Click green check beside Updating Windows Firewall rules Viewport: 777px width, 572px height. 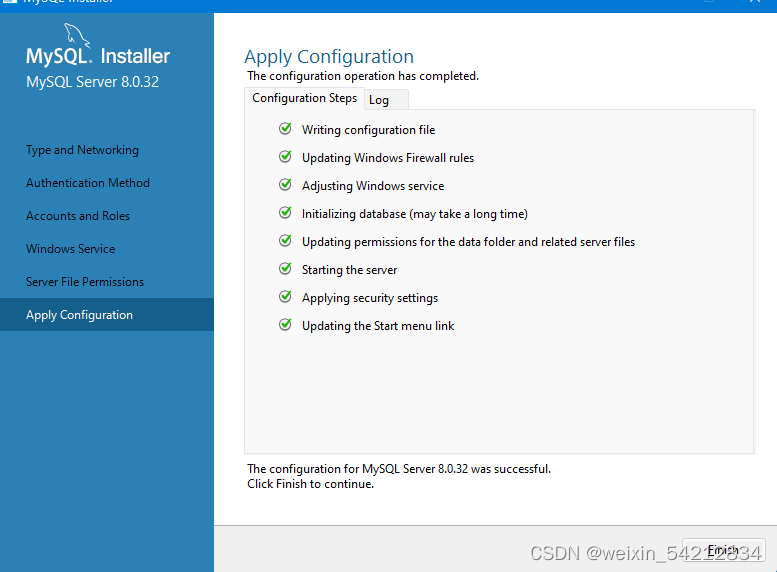coord(285,157)
